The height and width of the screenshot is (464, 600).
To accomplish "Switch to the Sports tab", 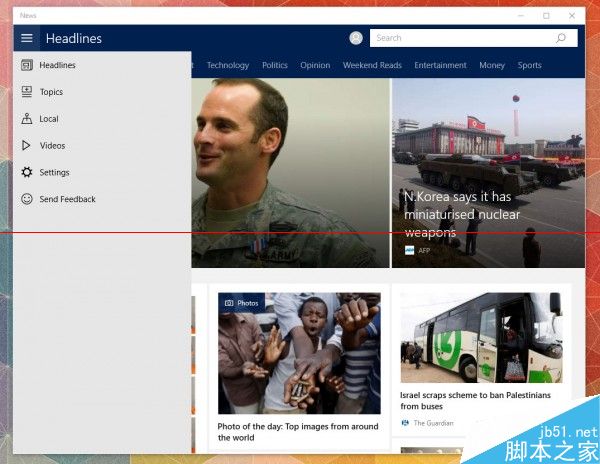I will tap(530, 65).
